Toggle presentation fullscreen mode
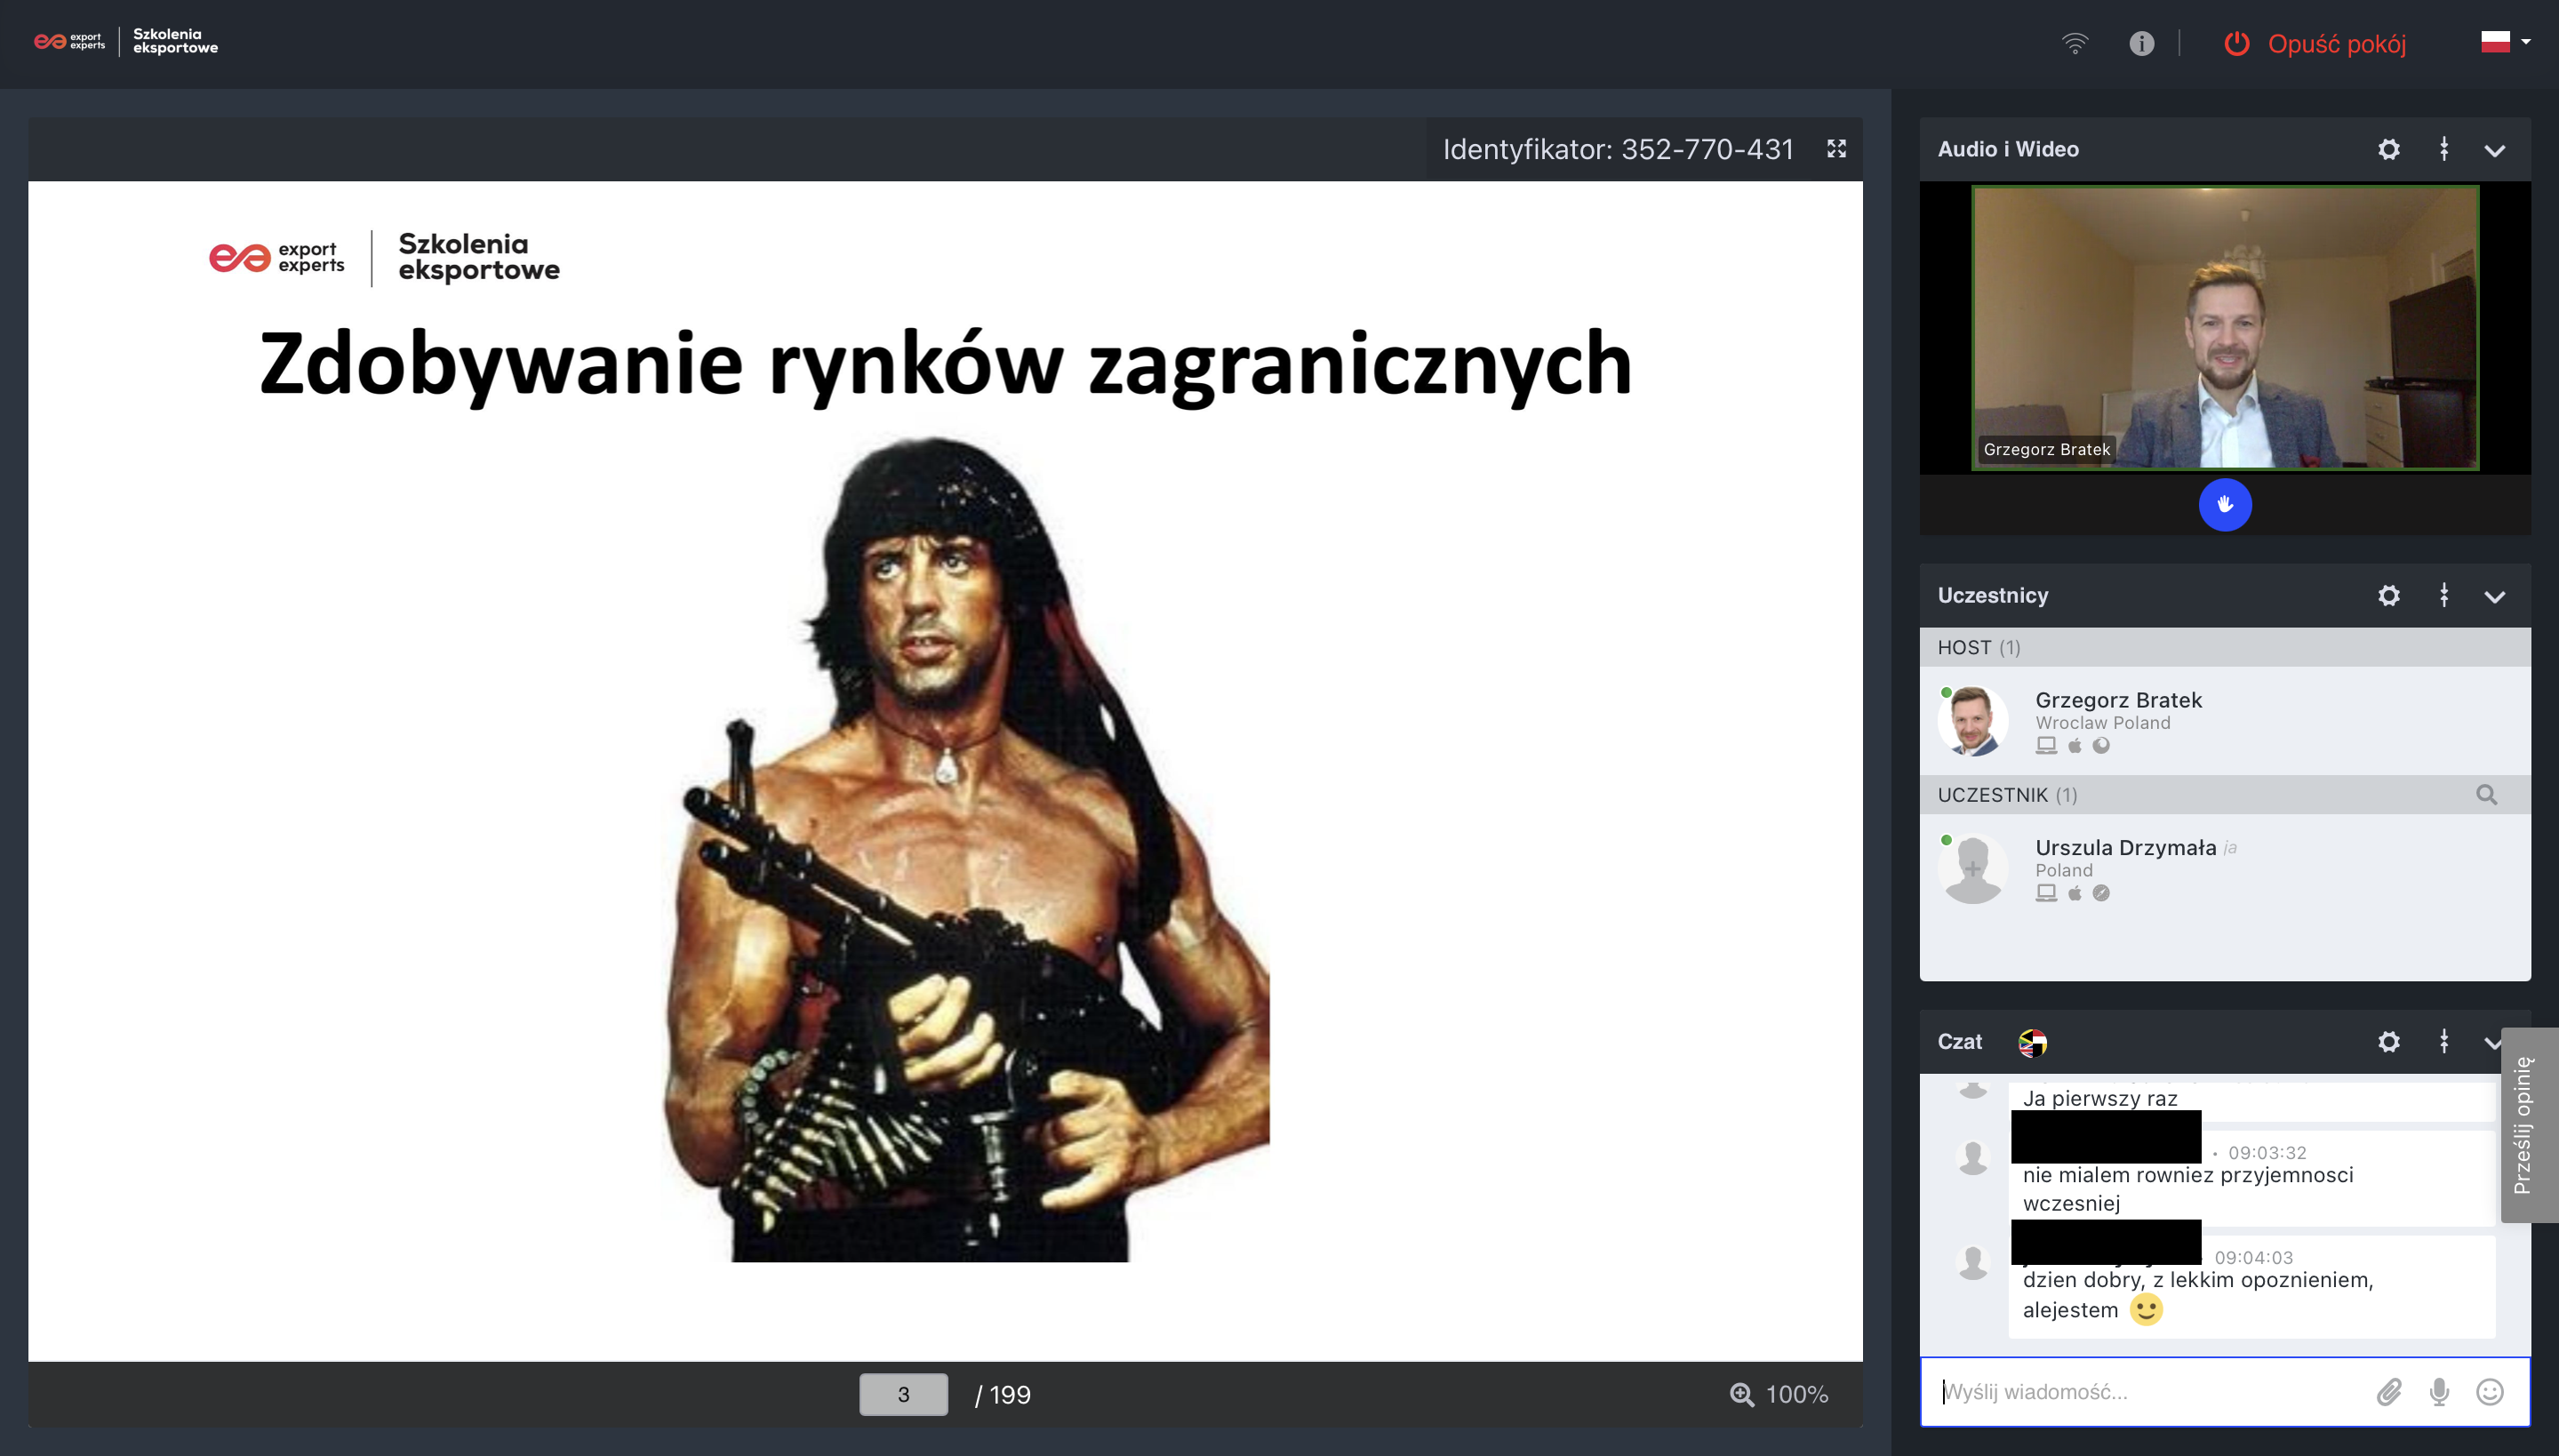This screenshot has height=1456, width=2559. pos(1836,149)
